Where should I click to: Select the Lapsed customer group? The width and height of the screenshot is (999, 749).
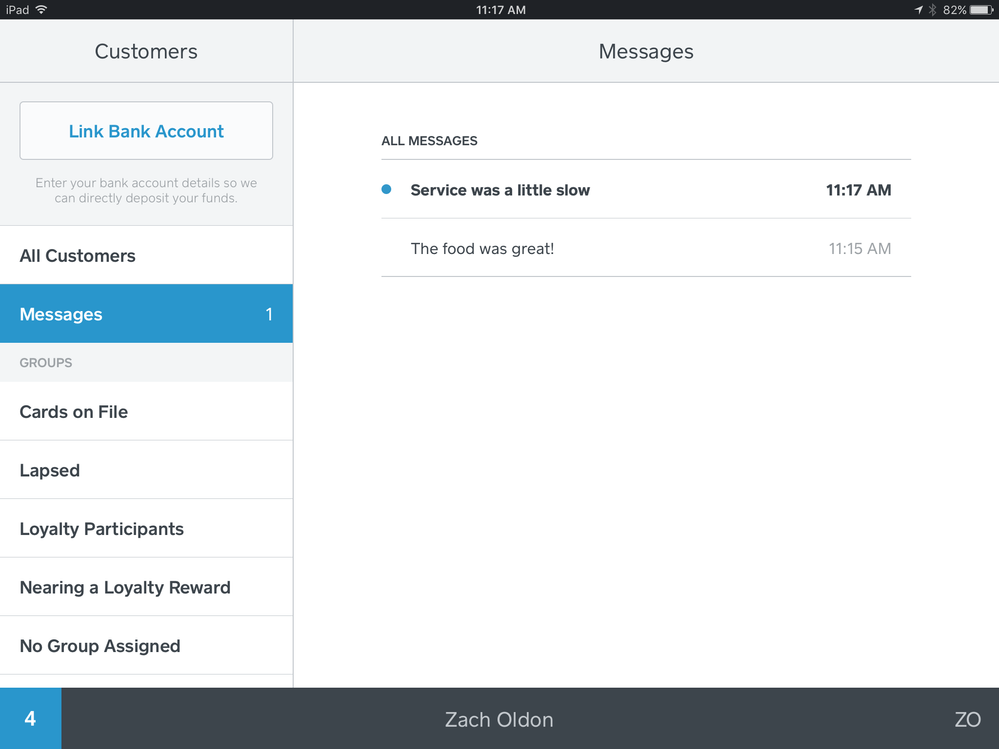[146, 470]
